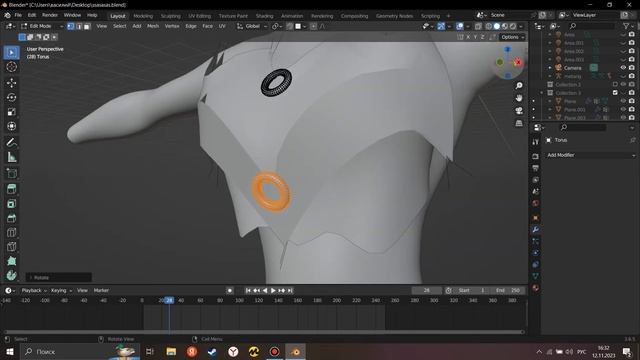Click the pan view hand icon

tap(519, 98)
